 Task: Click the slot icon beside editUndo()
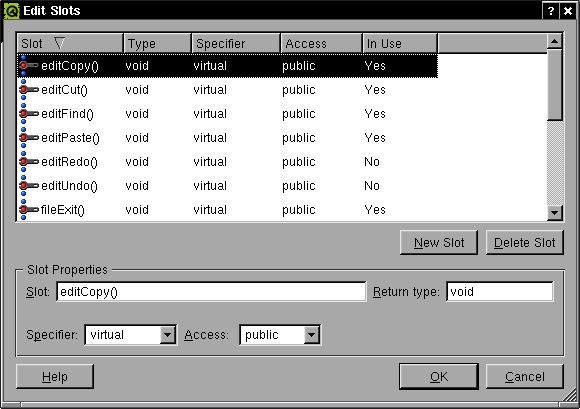tap(29, 186)
